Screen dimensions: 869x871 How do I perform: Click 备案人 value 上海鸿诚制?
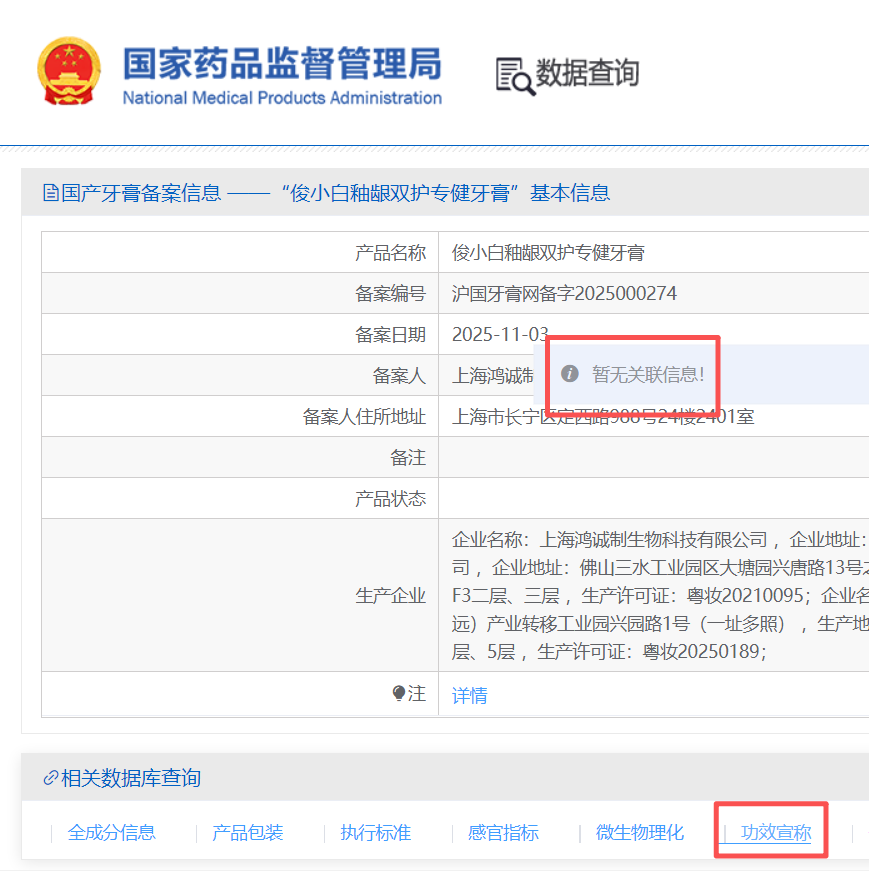[x=492, y=376]
